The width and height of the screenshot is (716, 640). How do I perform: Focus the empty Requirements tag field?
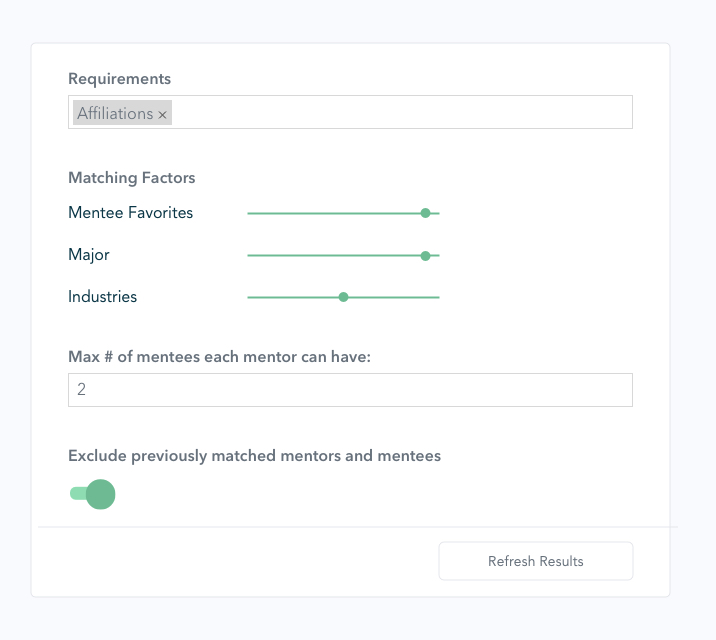(x=402, y=112)
